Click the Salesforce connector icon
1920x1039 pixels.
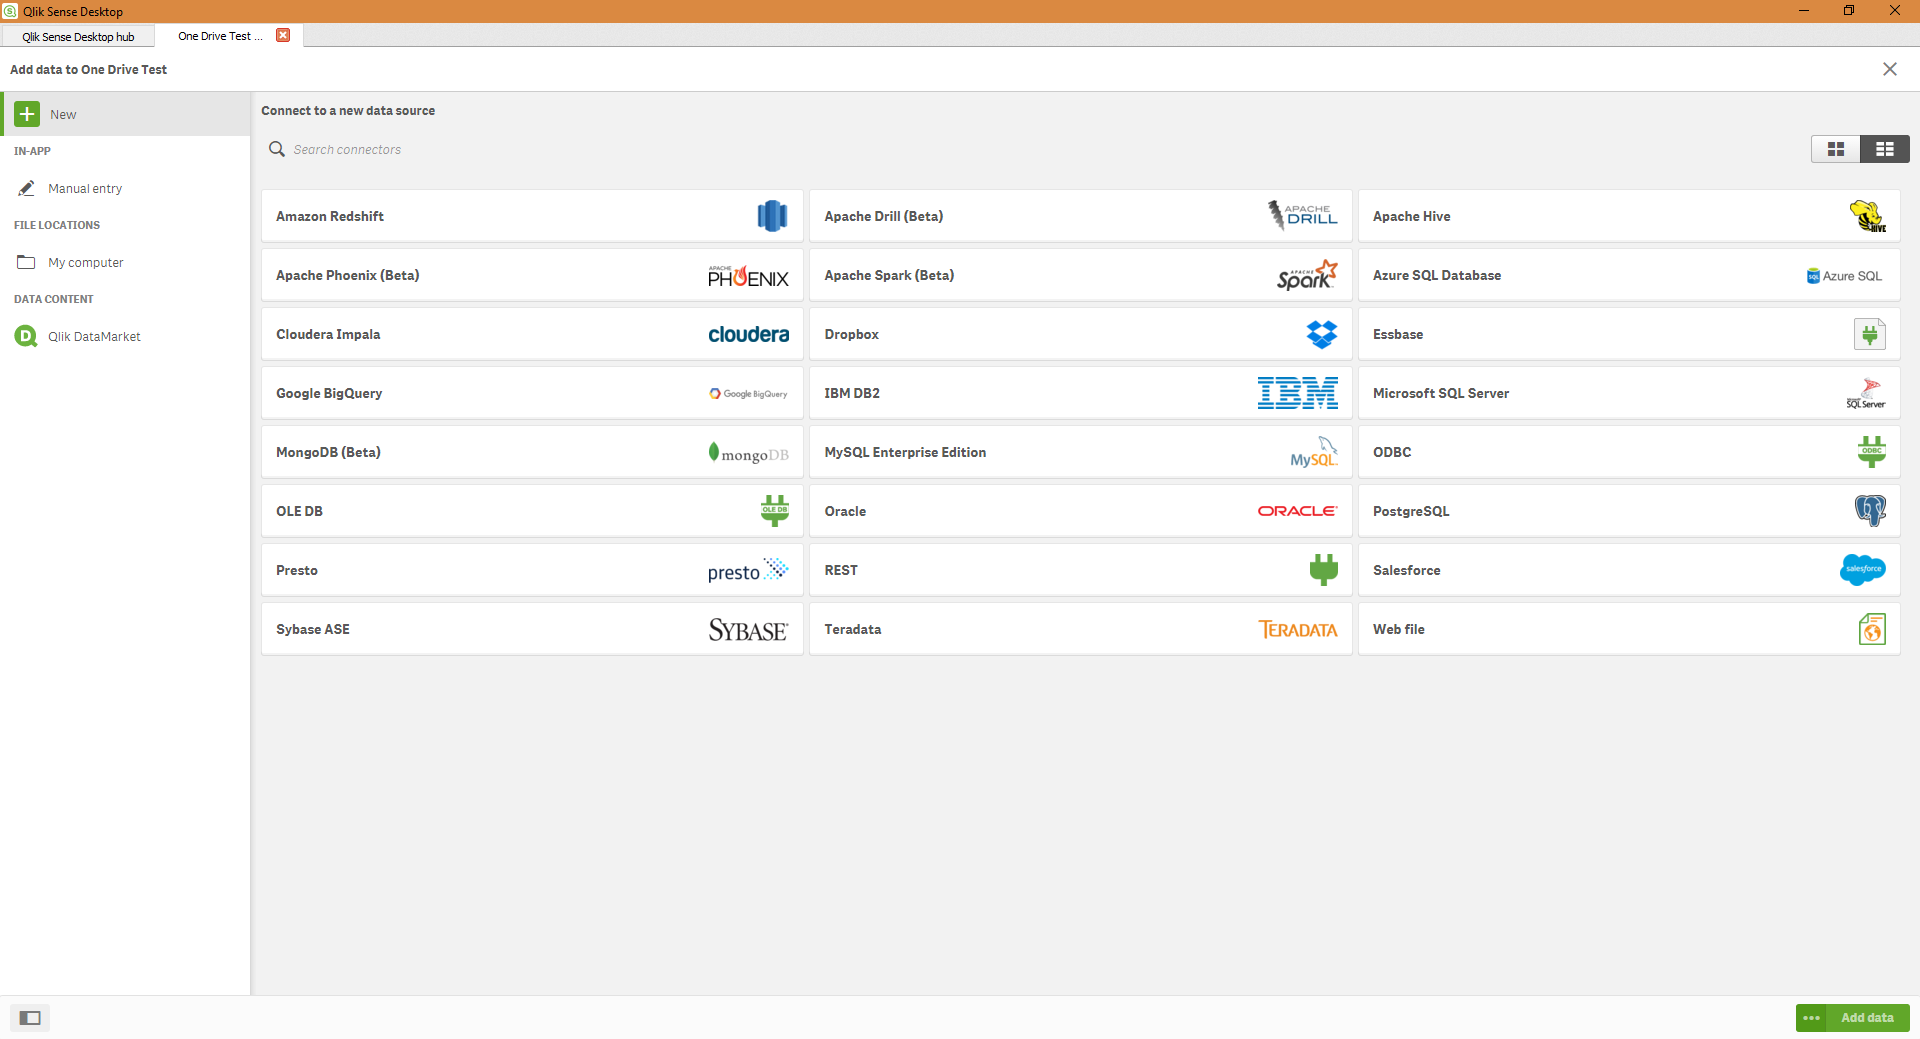1862,569
